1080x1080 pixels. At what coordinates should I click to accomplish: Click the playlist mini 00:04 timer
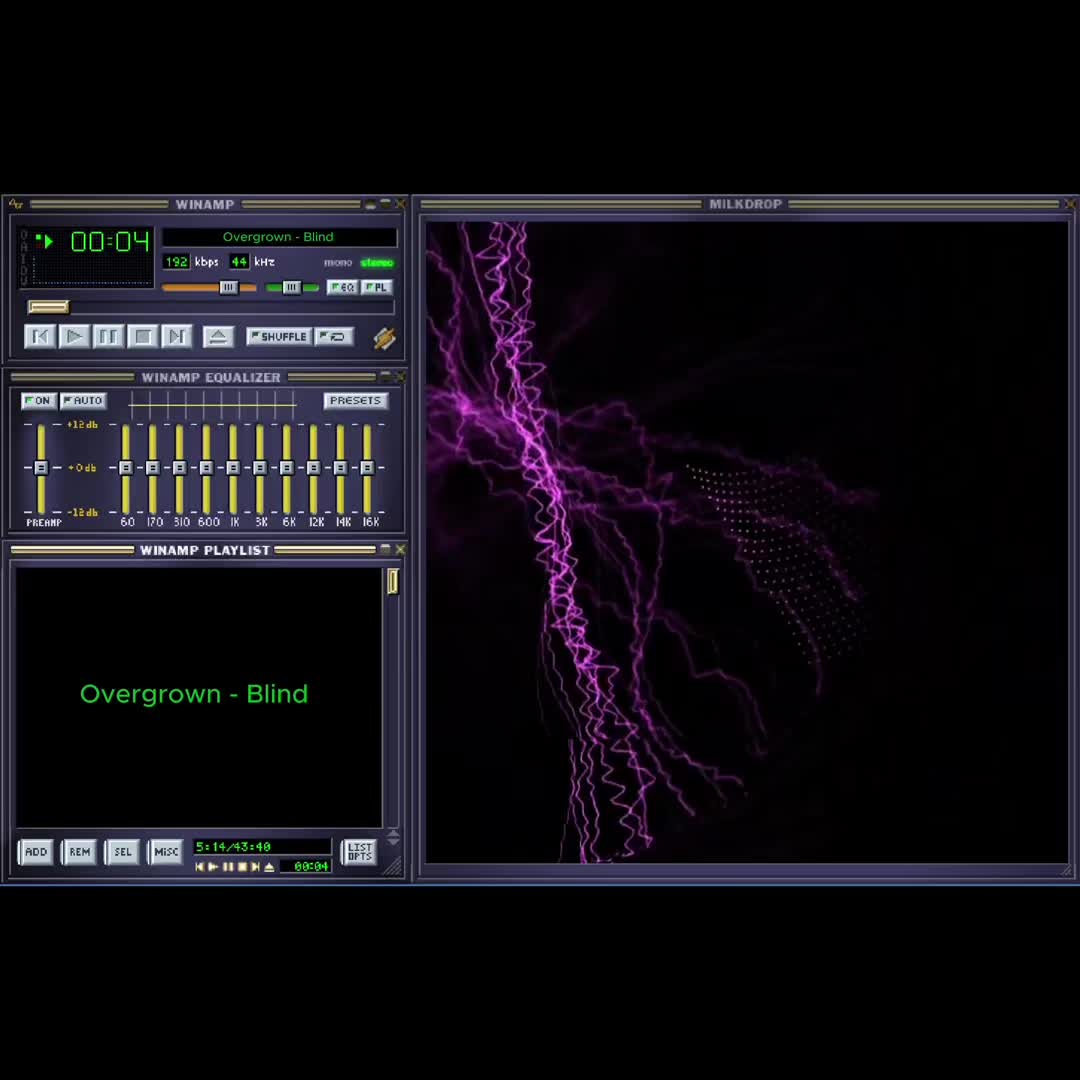coord(311,867)
